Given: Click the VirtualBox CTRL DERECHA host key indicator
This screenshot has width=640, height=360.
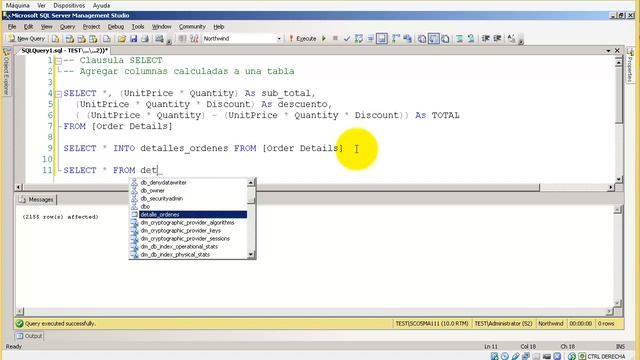Looking at the screenshot, I should click(605, 356).
